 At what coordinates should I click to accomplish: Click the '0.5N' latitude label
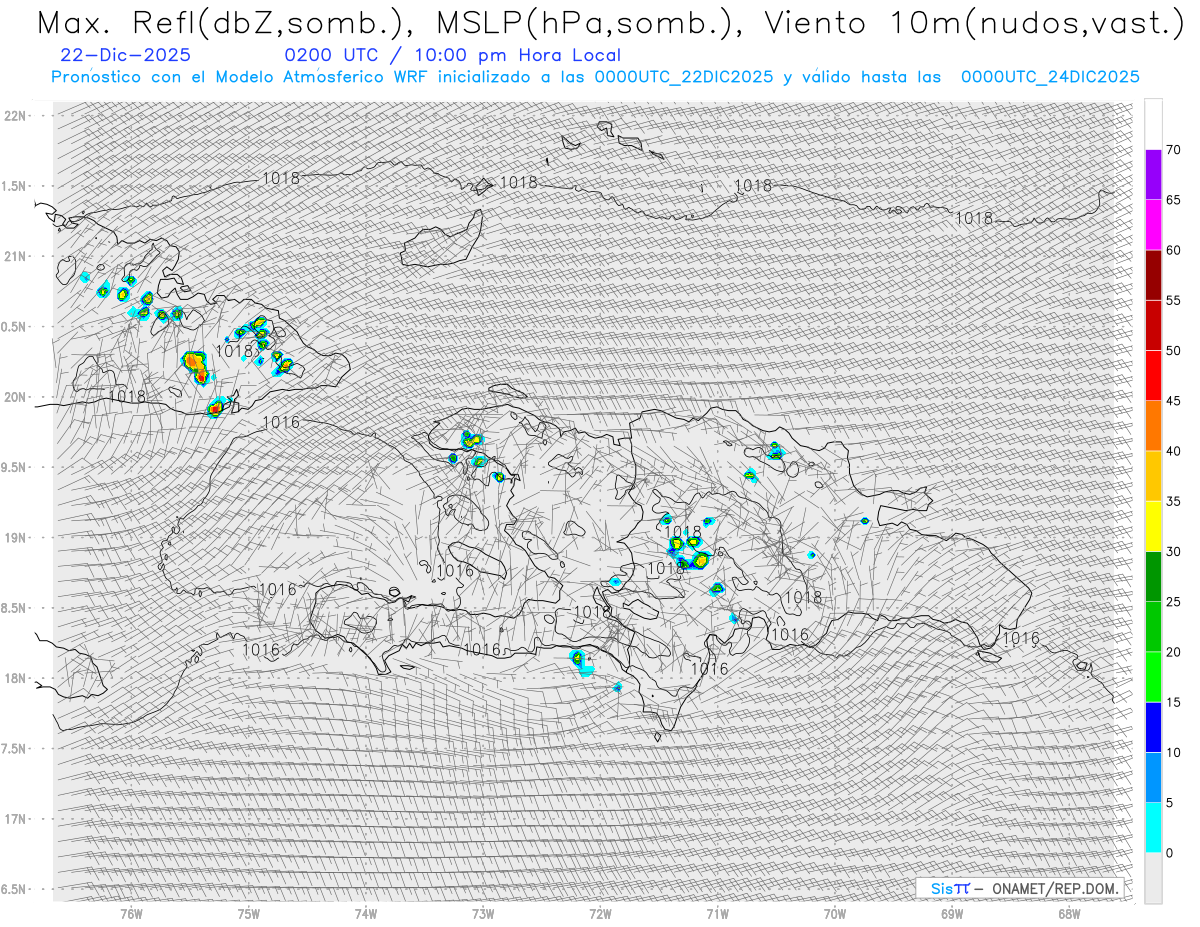coord(14,327)
